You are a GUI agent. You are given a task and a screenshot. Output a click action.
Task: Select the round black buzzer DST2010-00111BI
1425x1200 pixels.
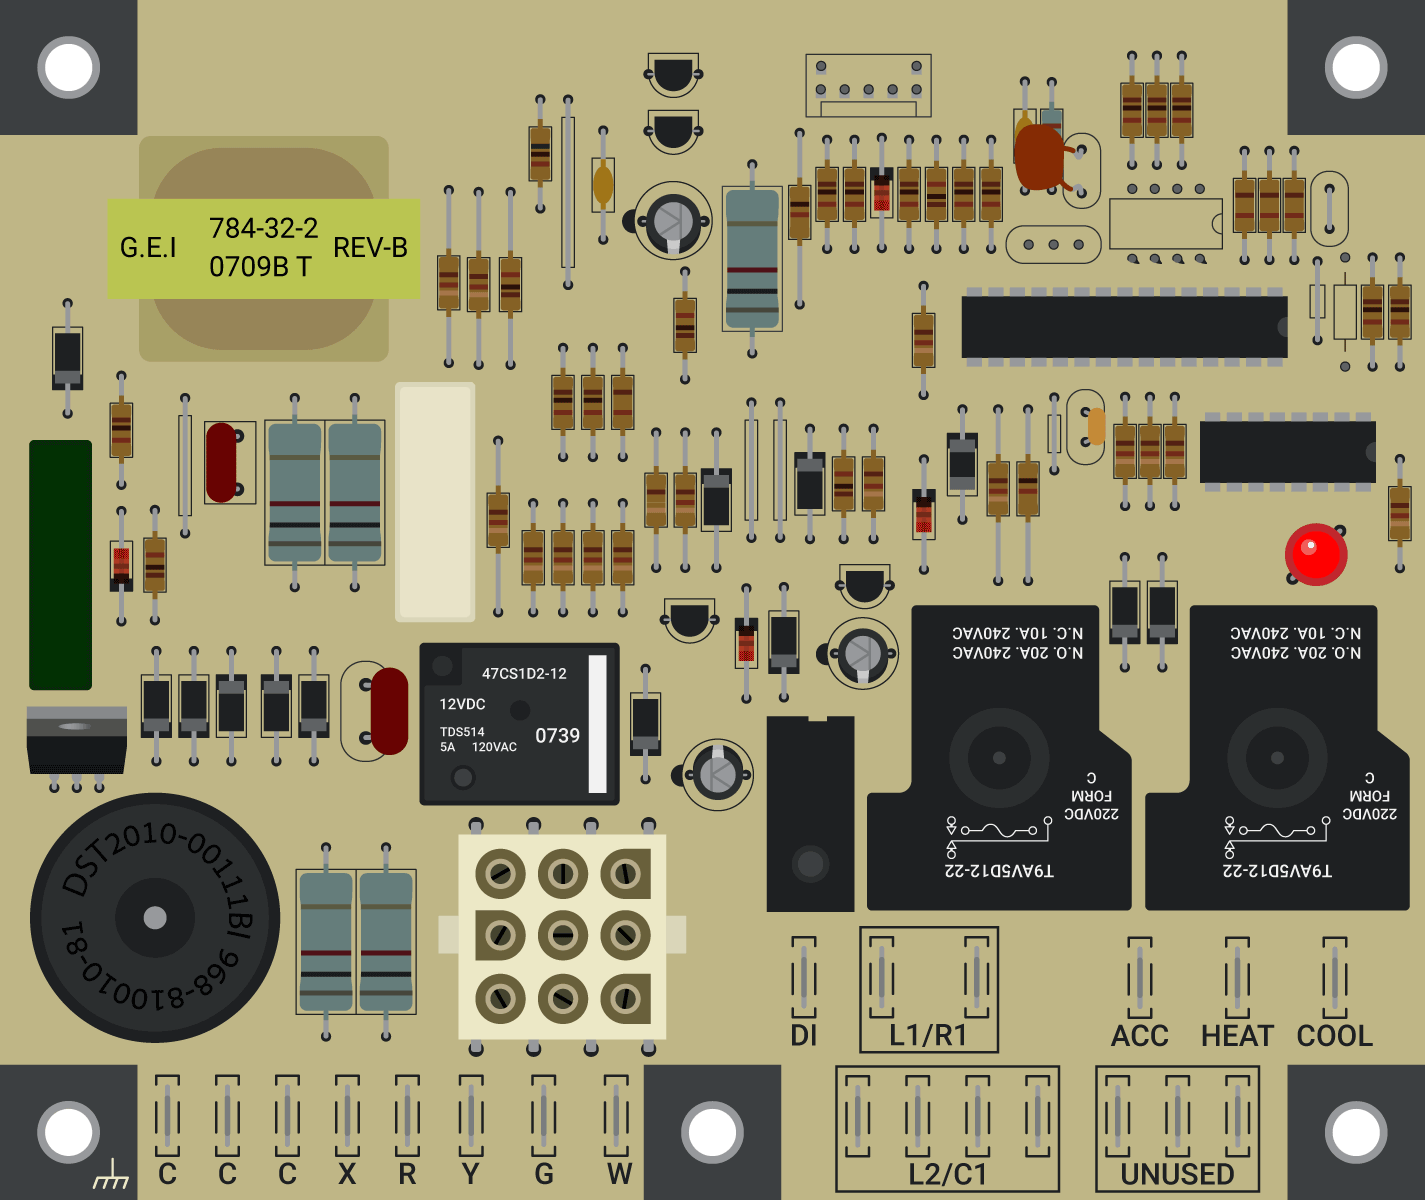[x=155, y=917]
